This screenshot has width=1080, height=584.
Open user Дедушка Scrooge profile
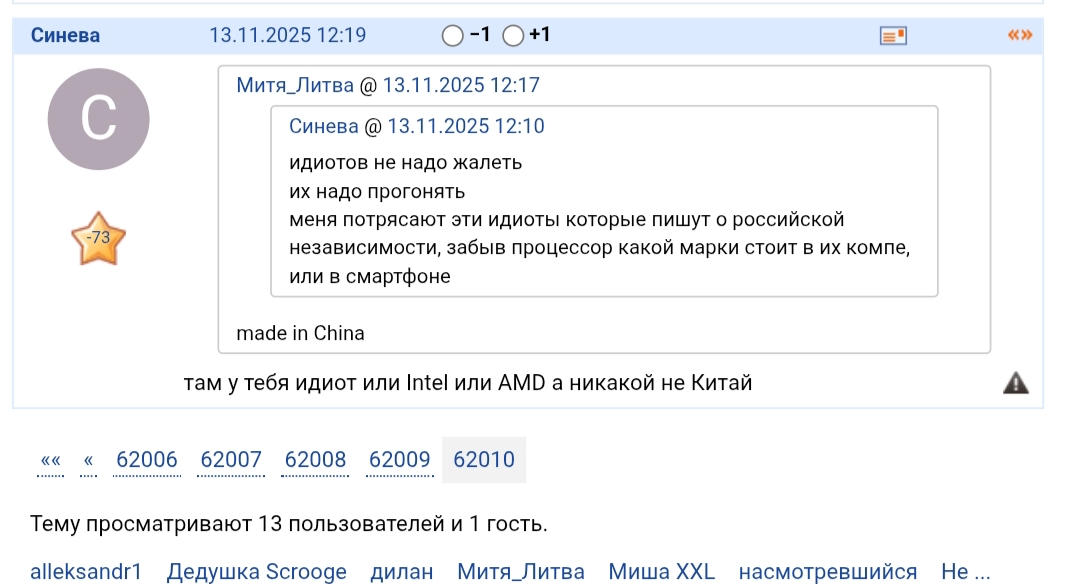pyautogui.click(x=256, y=572)
